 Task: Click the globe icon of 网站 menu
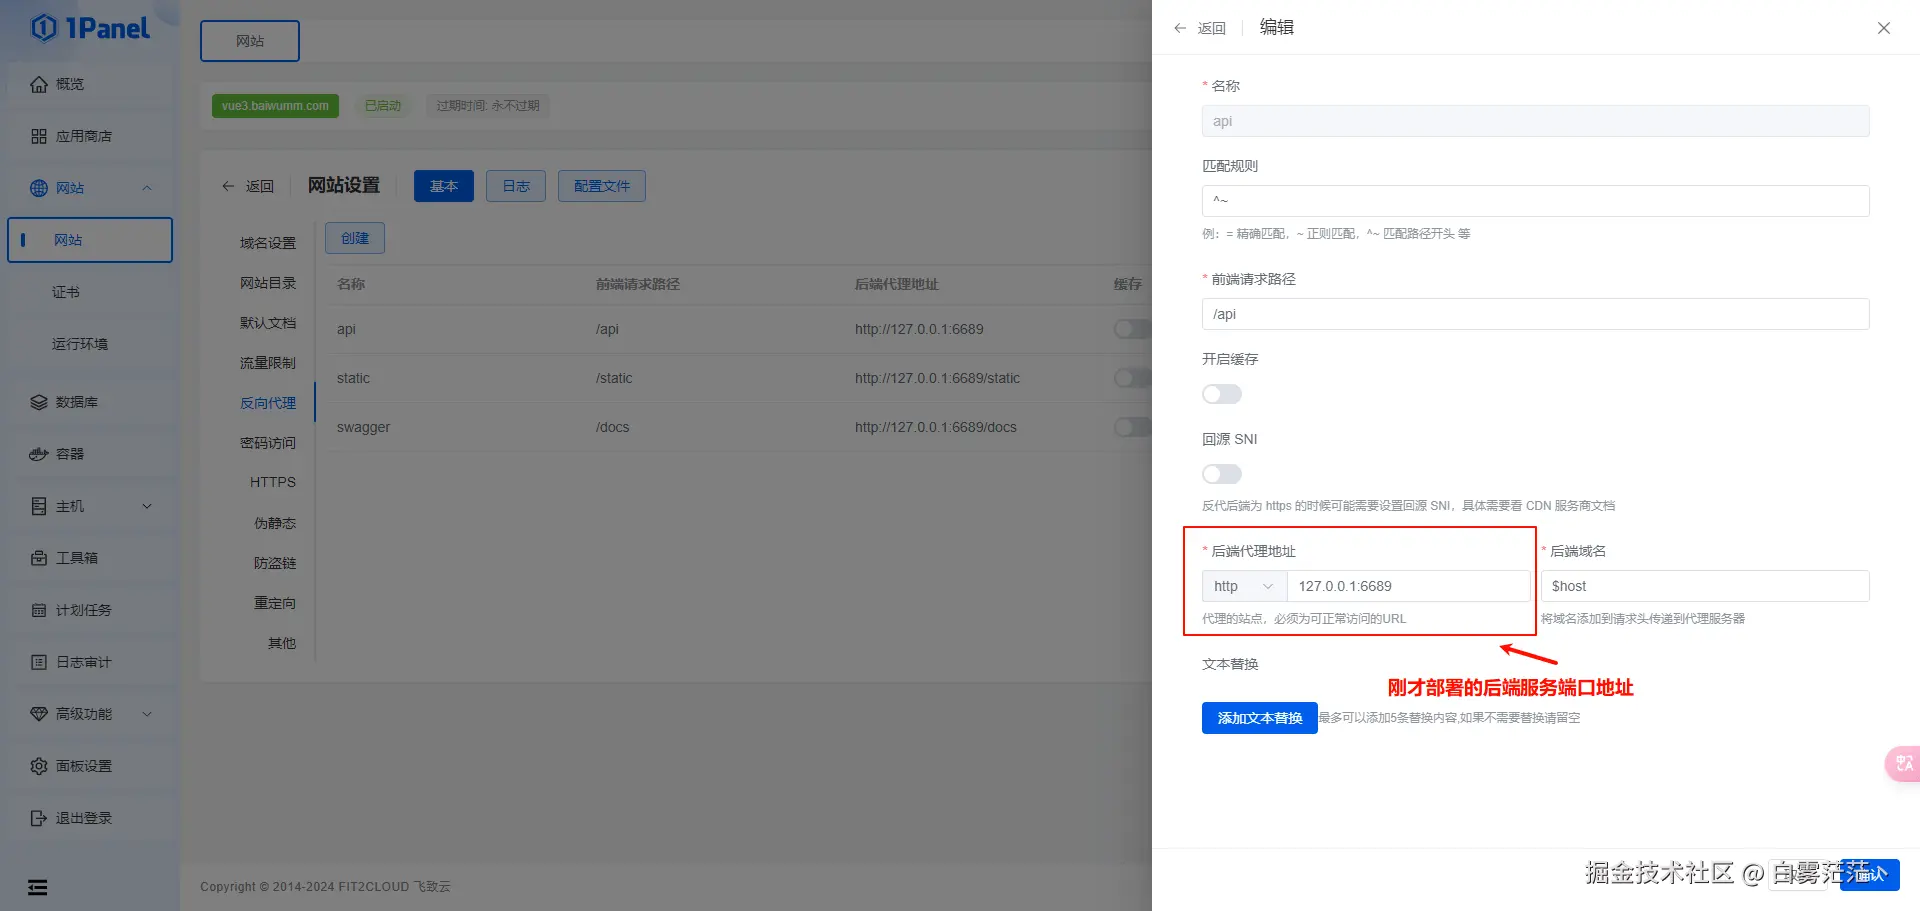point(39,188)
